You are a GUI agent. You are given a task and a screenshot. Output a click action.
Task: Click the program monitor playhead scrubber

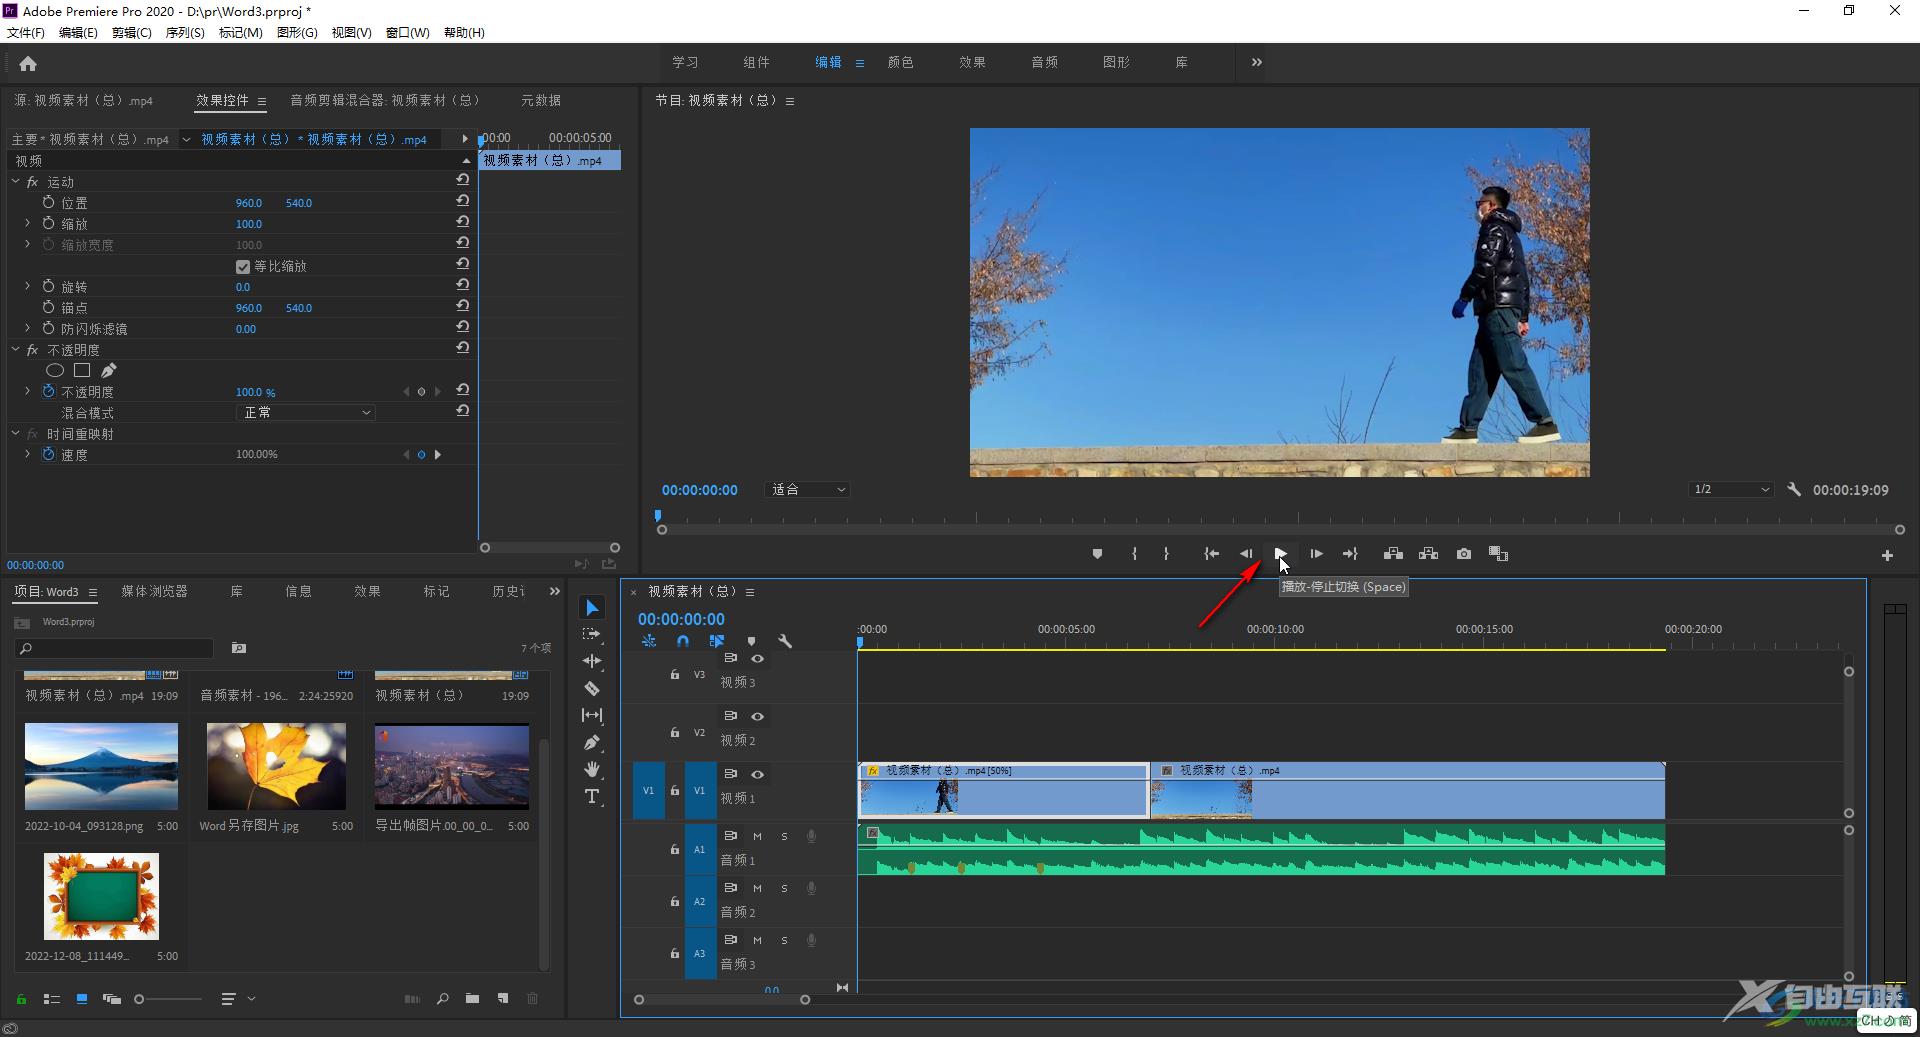[x=658, y=516]
